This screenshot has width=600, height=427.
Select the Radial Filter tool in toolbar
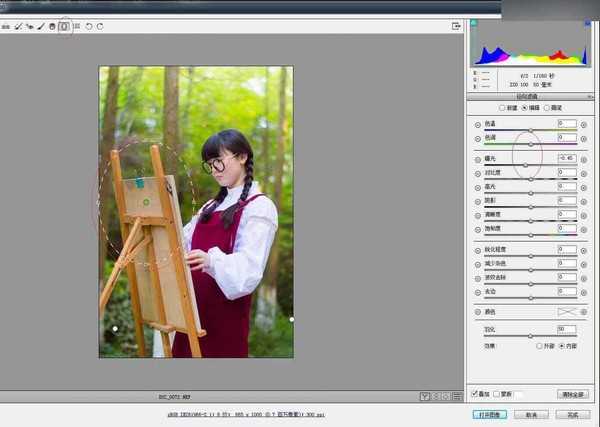click(65, 27)
